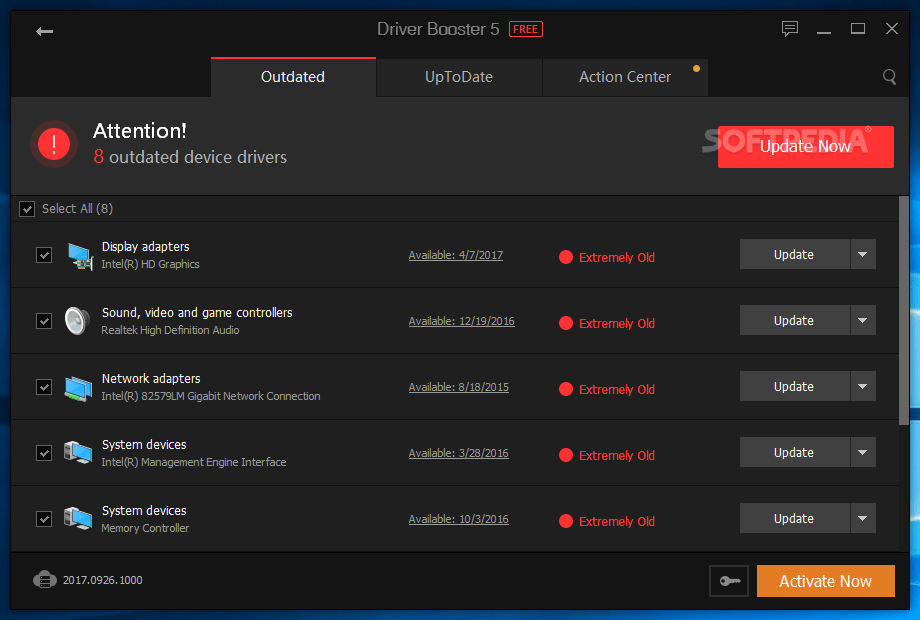Image resolution: width=920 pixels, height=620 pixels.
Task: Click the search magnifier icon
Action: [x=889, y=77]
